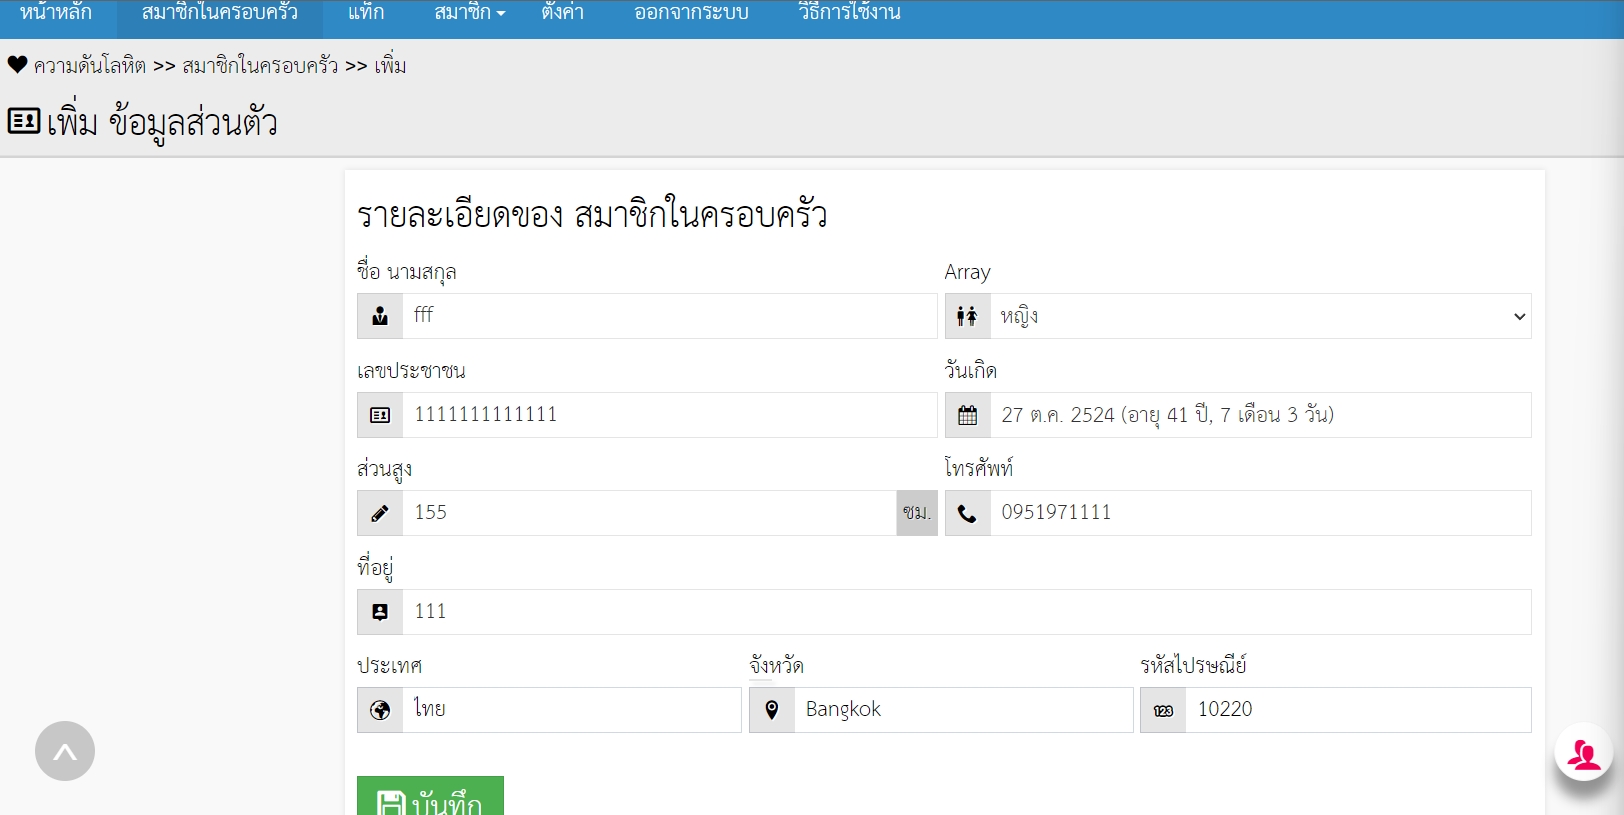The image size is (1624, 815).
Task: Select ออกจากระบบ to log out
Action: [691, 12]
